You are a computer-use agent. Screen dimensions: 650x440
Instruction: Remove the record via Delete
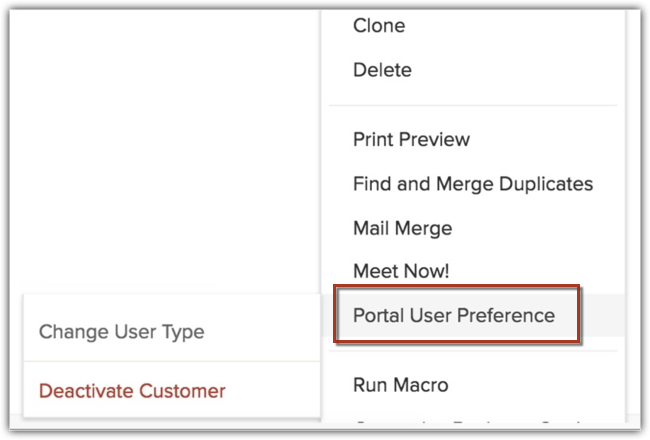[x=382, y=70]
